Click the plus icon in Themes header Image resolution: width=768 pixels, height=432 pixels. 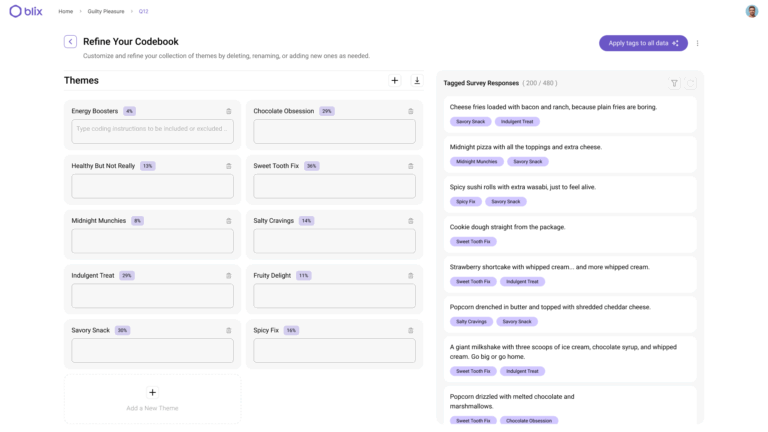click(394, 80)
